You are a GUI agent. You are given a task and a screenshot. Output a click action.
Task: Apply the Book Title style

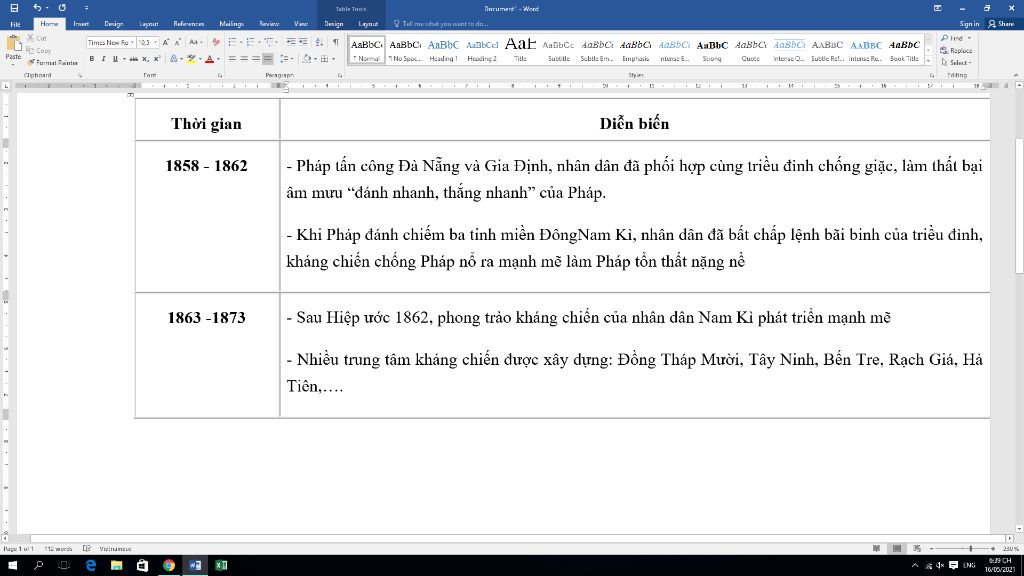tap(904, 50)
